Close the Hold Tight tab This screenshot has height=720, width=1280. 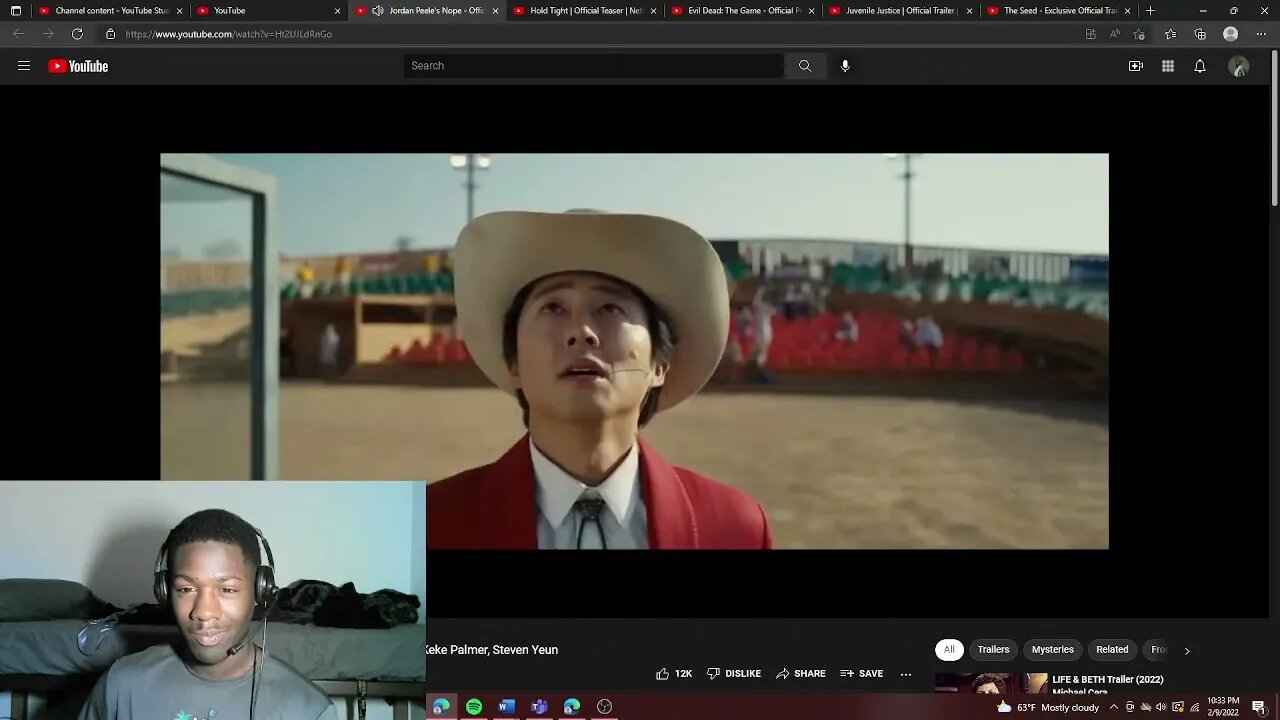653,11
